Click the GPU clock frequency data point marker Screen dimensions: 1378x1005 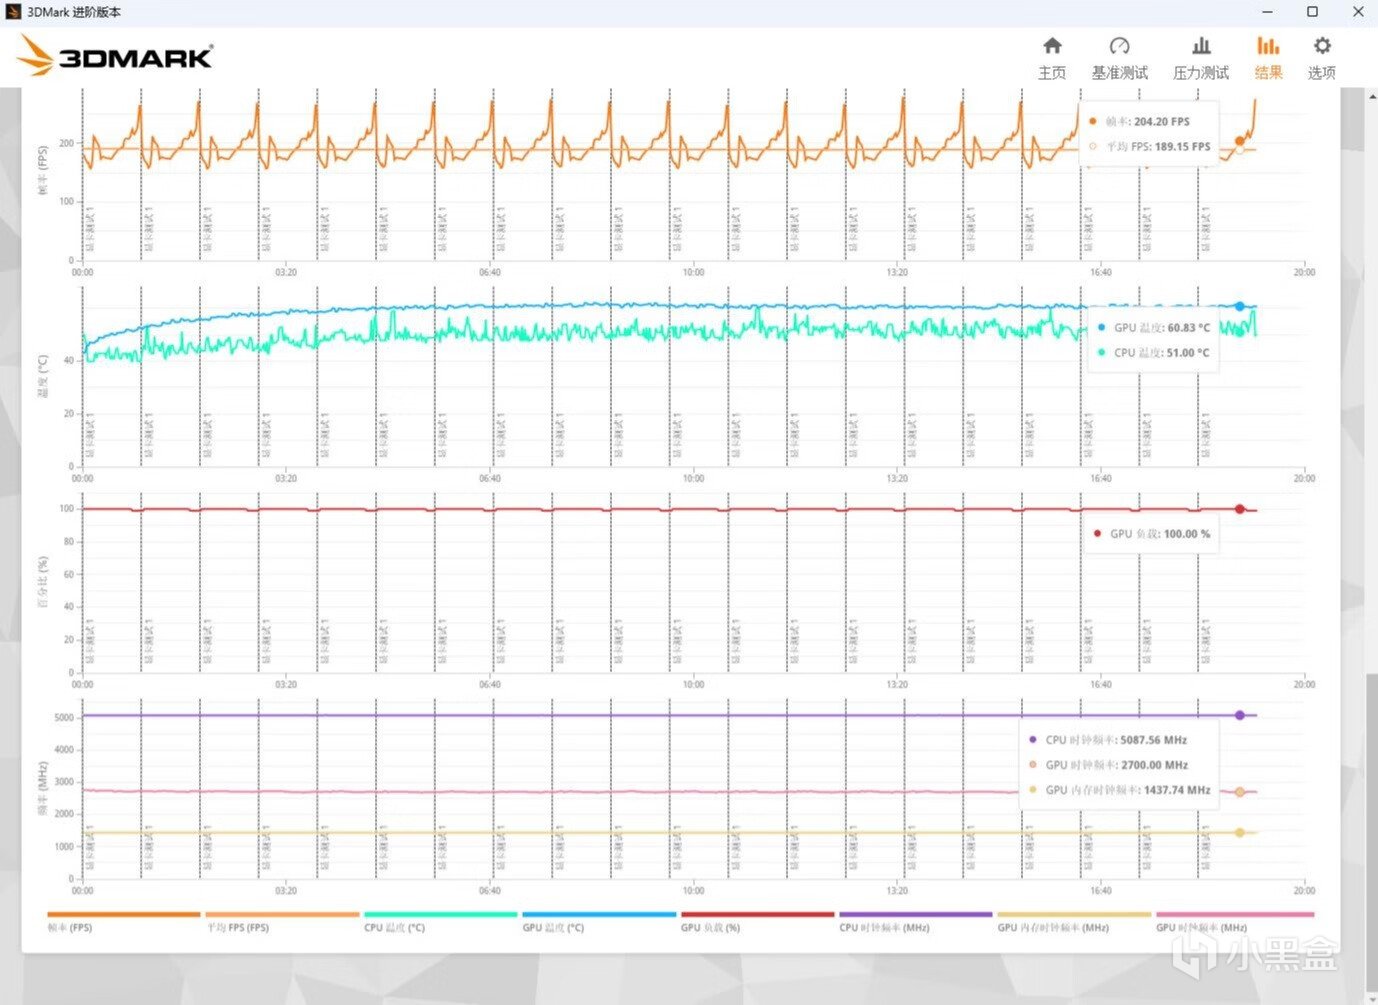(1240, 792)
